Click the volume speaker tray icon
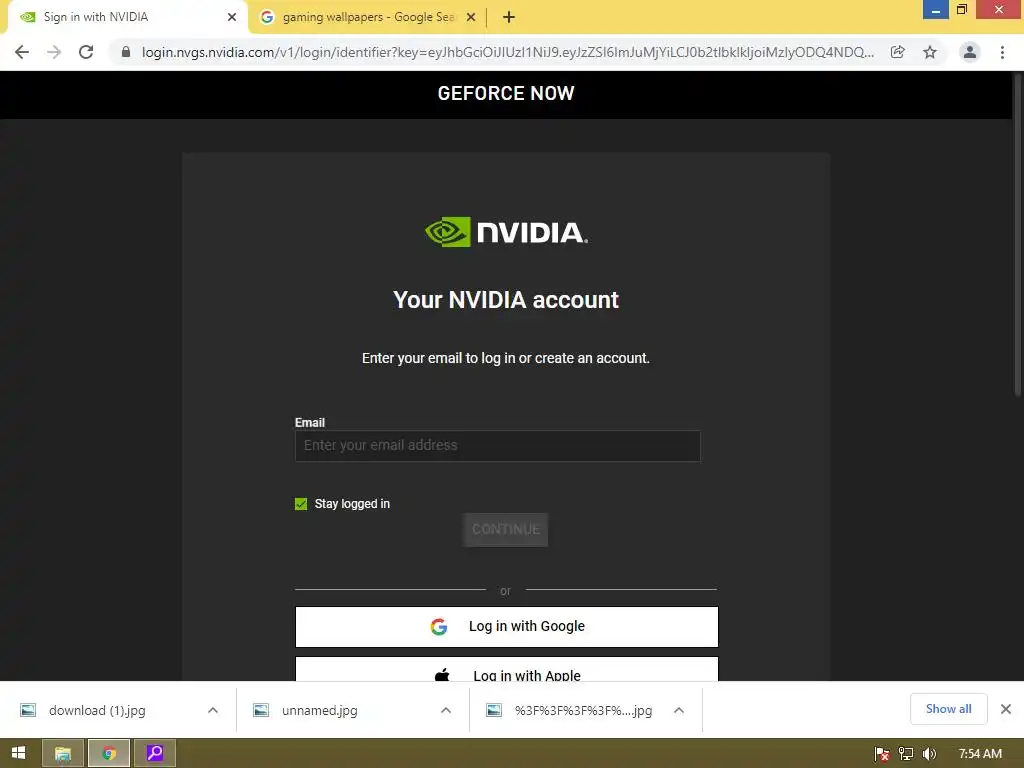The height and width of the screenshot is (768, 1024). coord(929,754)
